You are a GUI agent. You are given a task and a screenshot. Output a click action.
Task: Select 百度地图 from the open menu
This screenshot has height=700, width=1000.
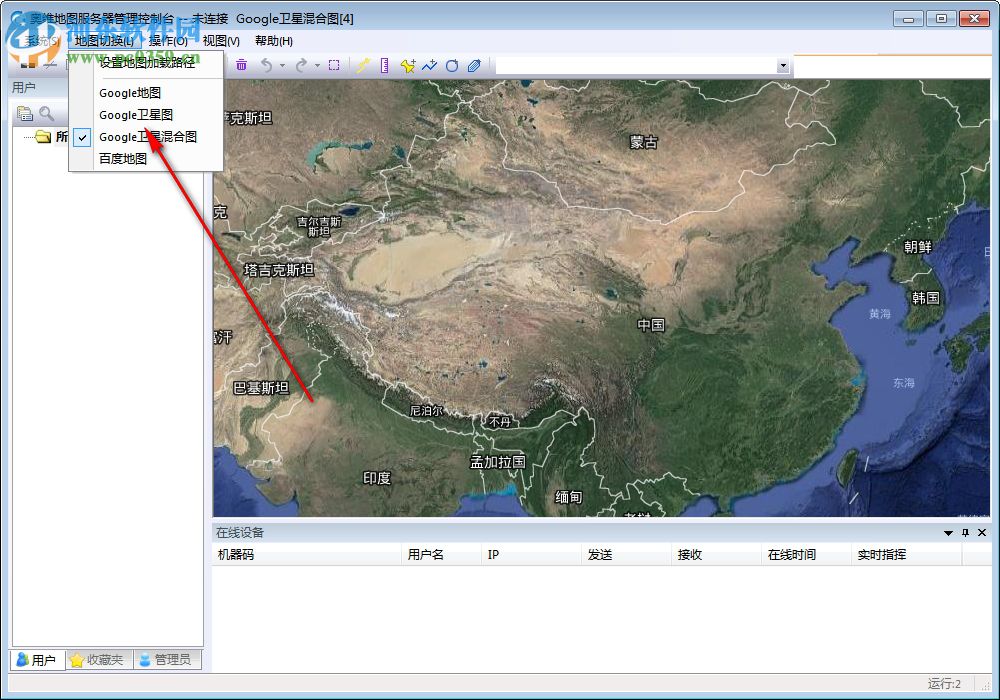pos(122,158)
